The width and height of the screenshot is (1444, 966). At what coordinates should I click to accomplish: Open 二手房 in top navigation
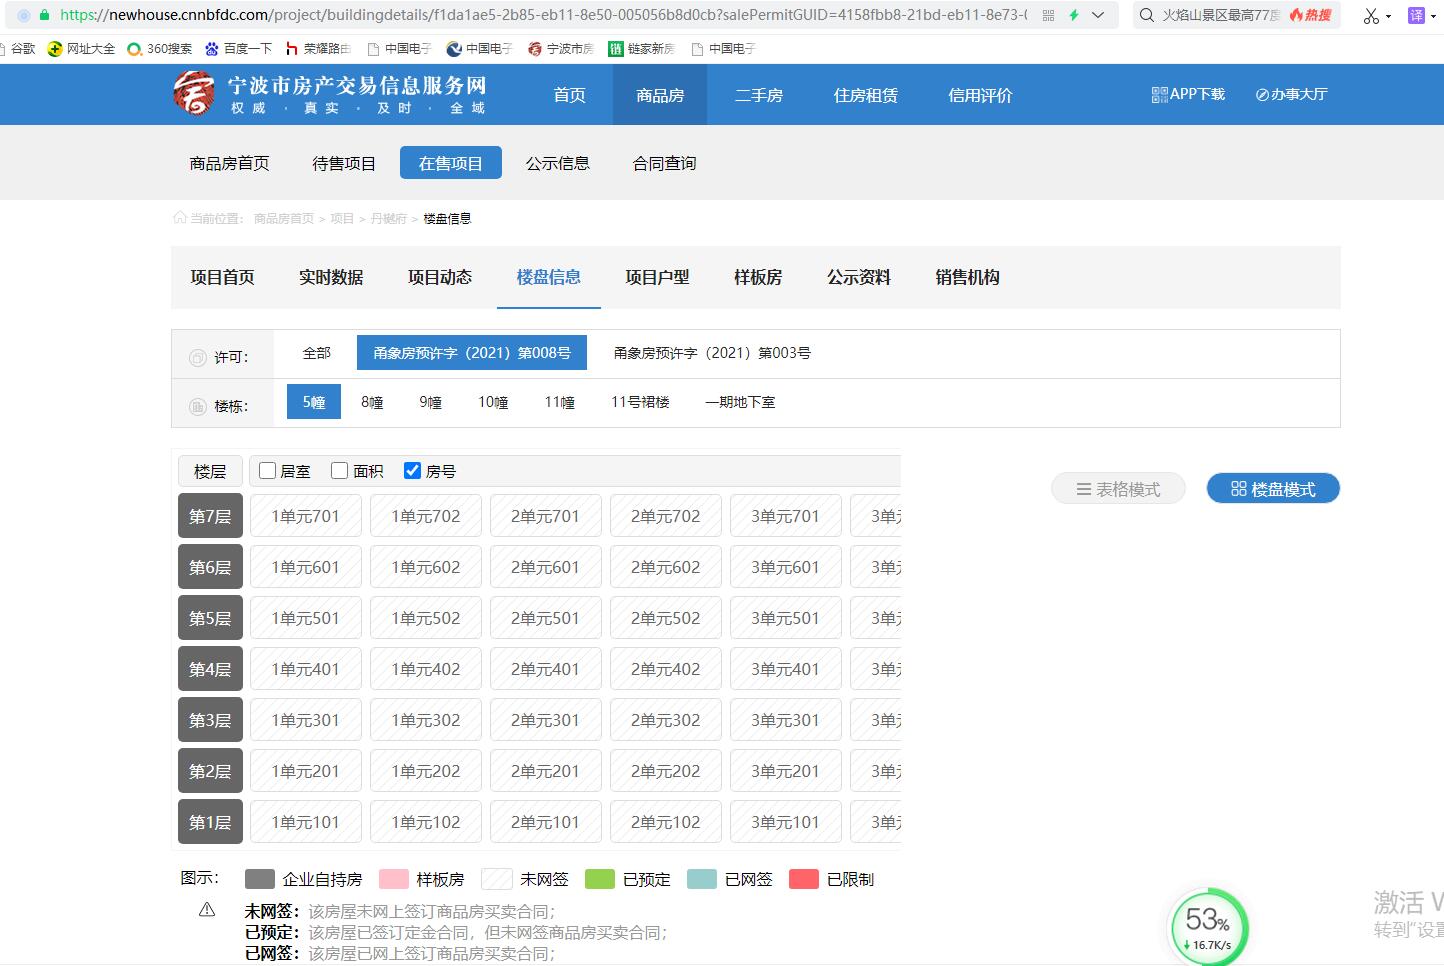[x=759, y=95]
